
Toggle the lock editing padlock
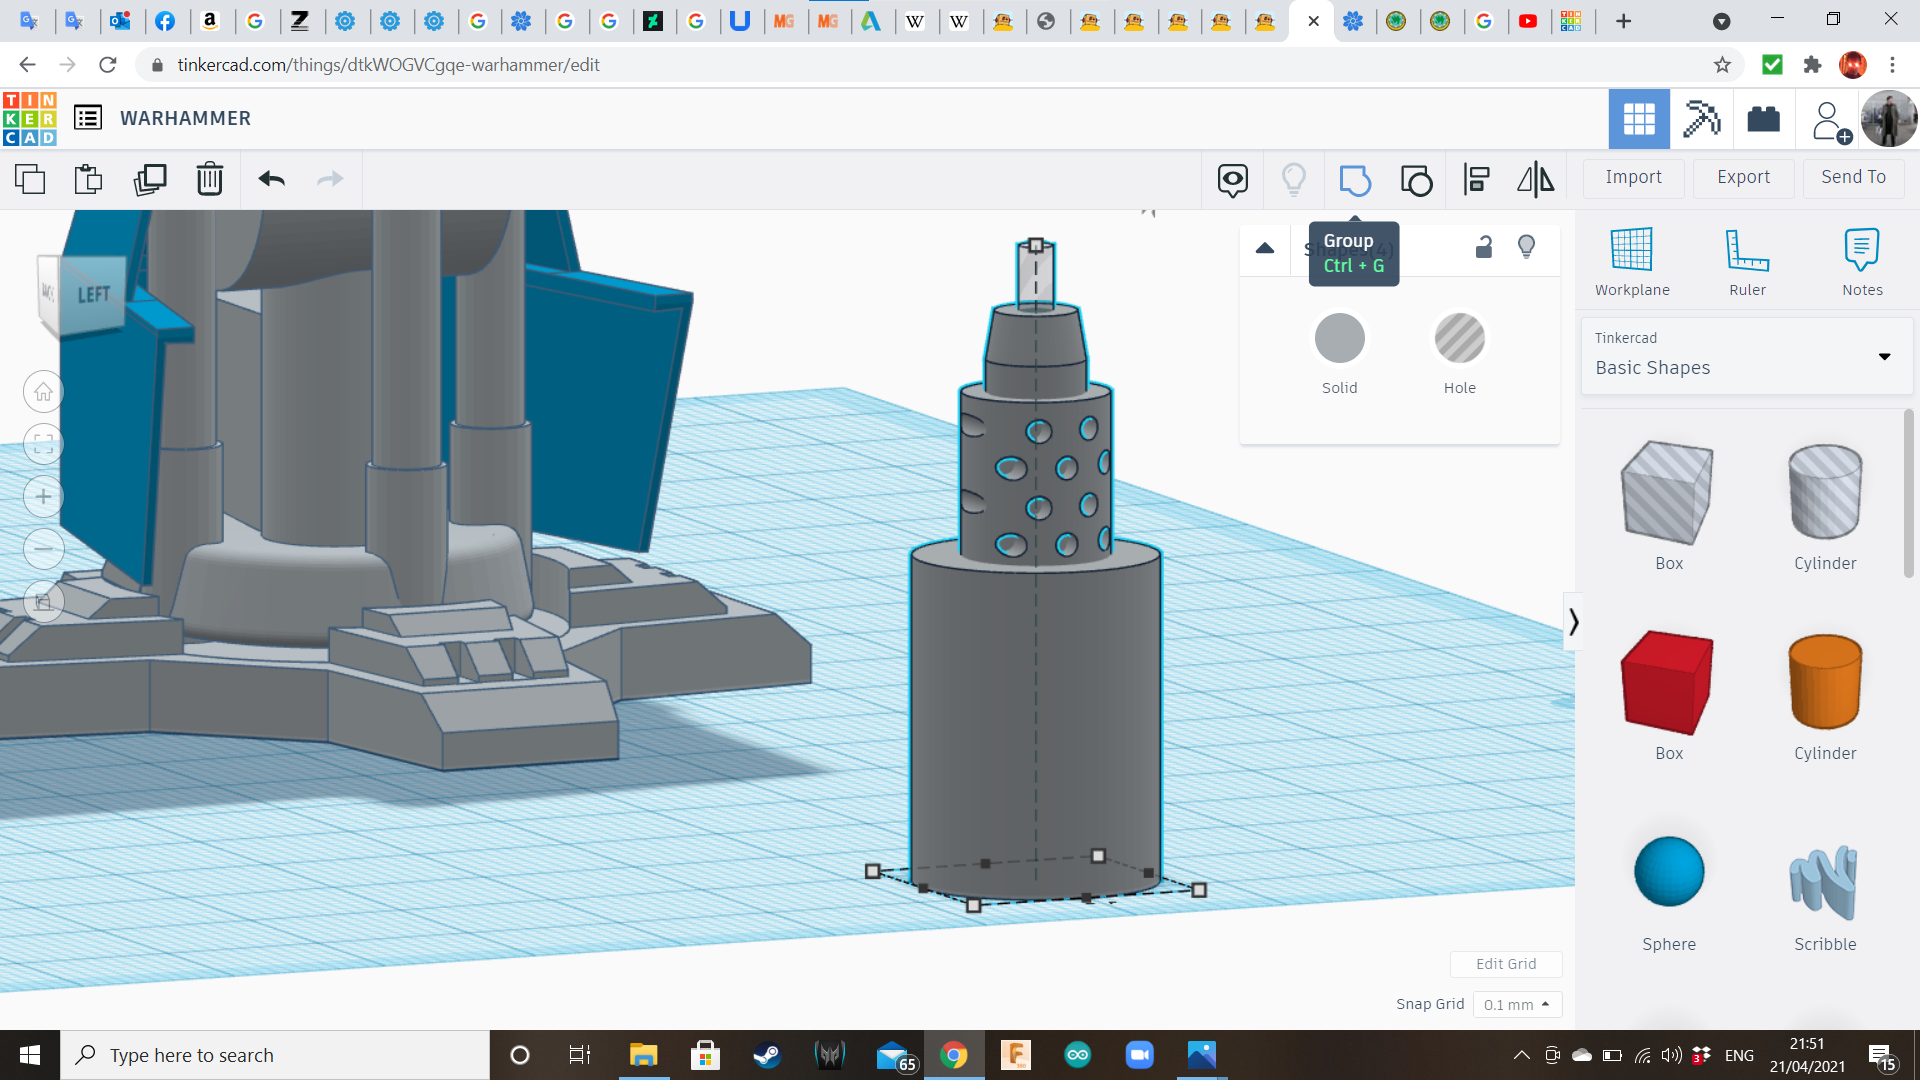tap(1484, 247)
